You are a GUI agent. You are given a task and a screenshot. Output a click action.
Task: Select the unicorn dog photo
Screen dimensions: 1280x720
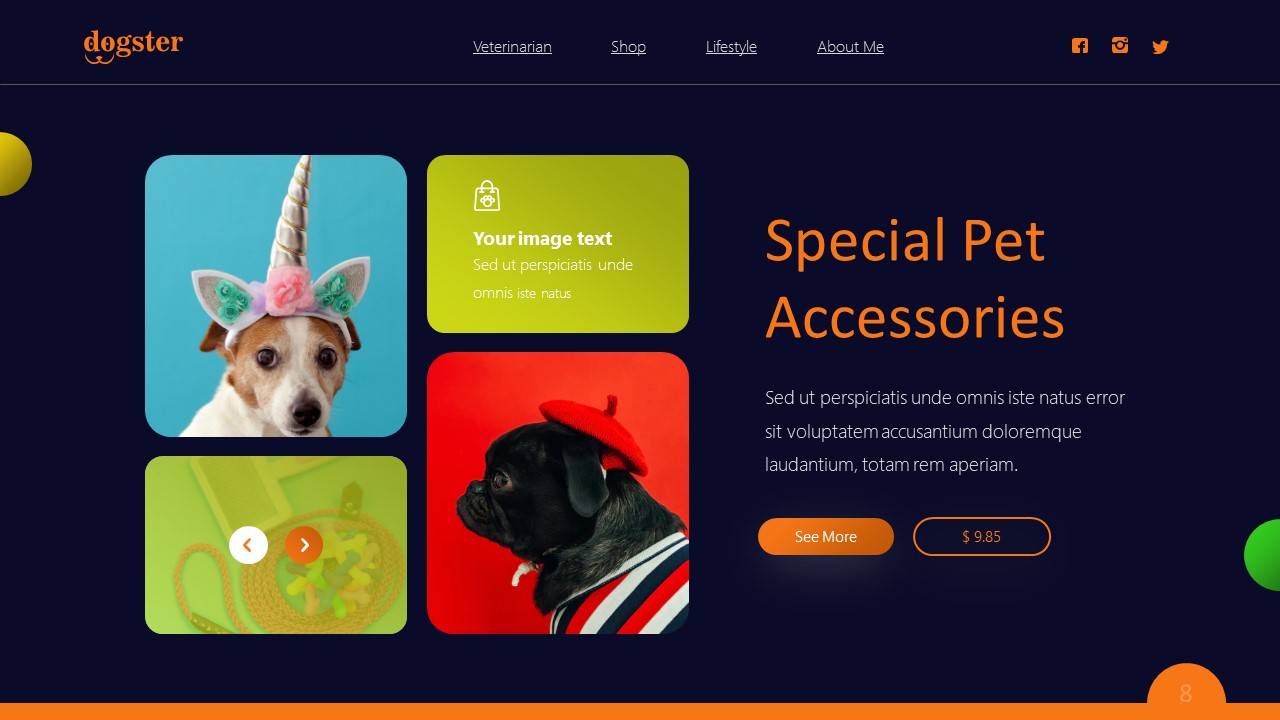(x=276, y=296)
